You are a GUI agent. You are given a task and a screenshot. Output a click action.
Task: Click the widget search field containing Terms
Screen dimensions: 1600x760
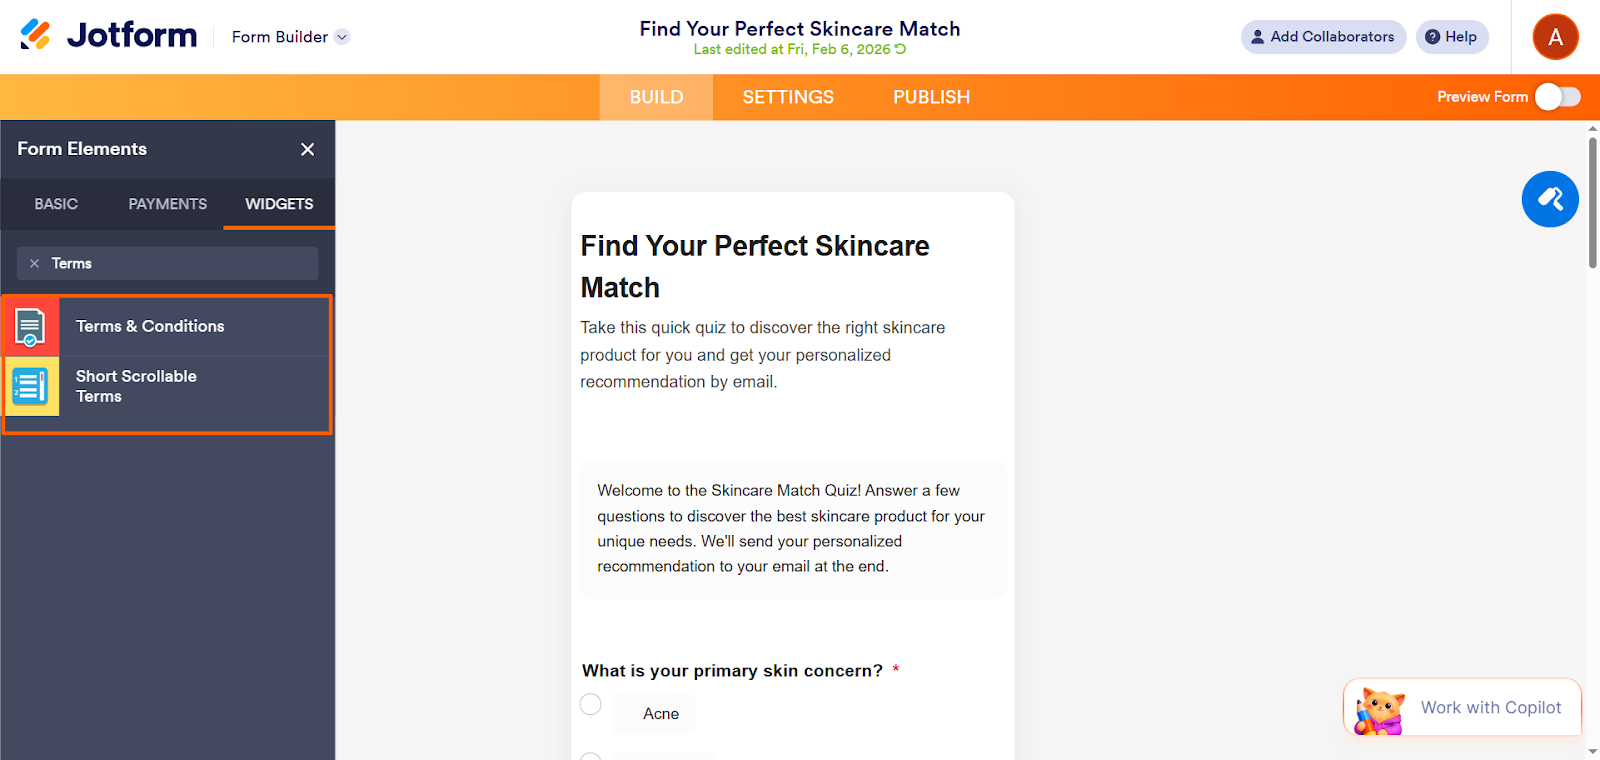click(180, 263)
